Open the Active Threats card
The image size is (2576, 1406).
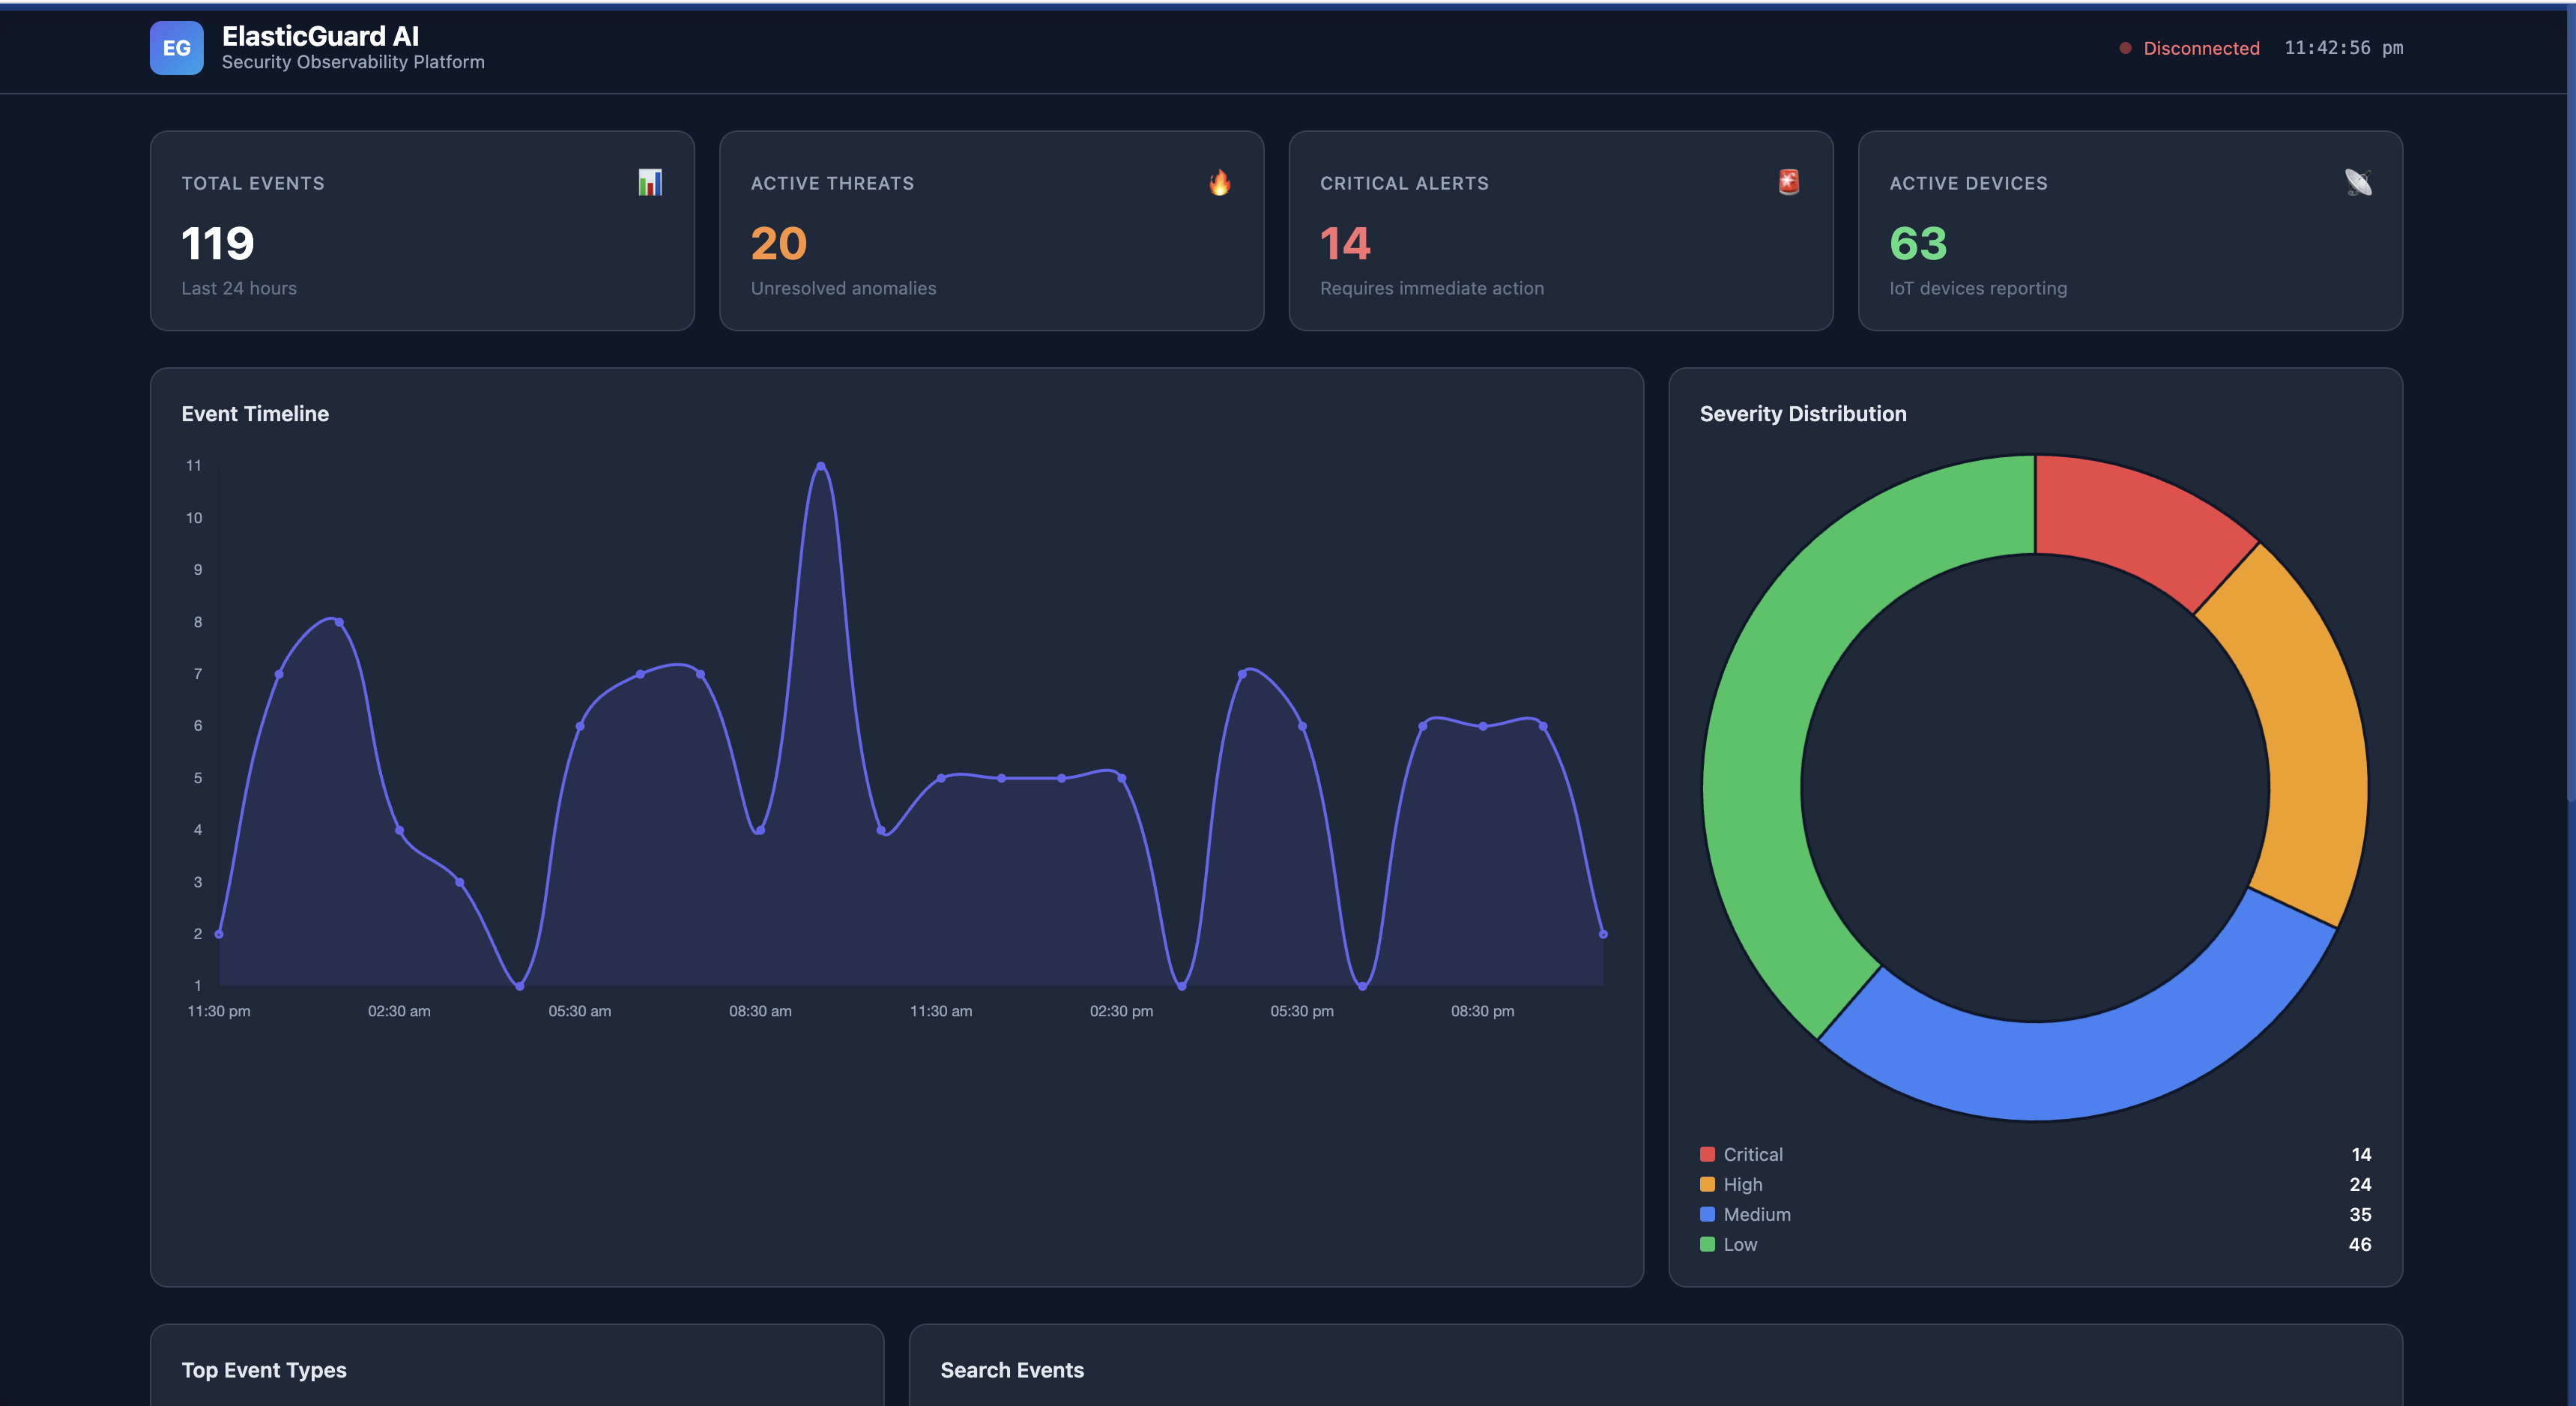click(990, 230)
